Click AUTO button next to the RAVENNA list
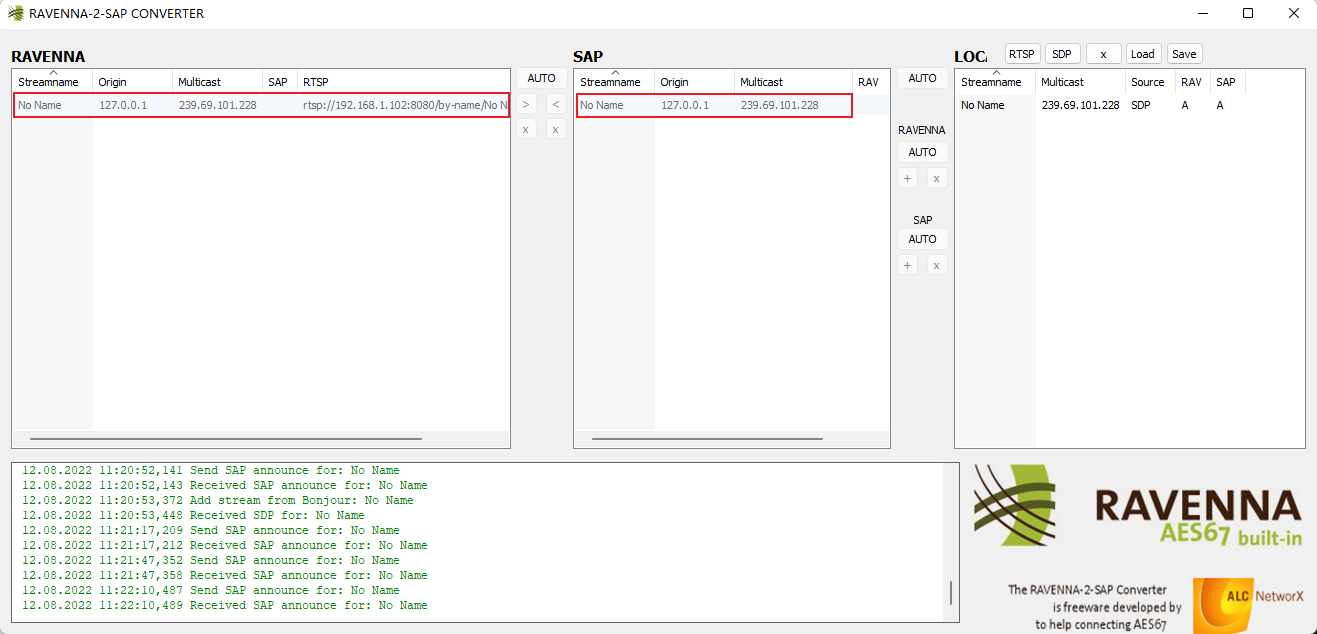The image size is (1317, 634). point(541,78)
